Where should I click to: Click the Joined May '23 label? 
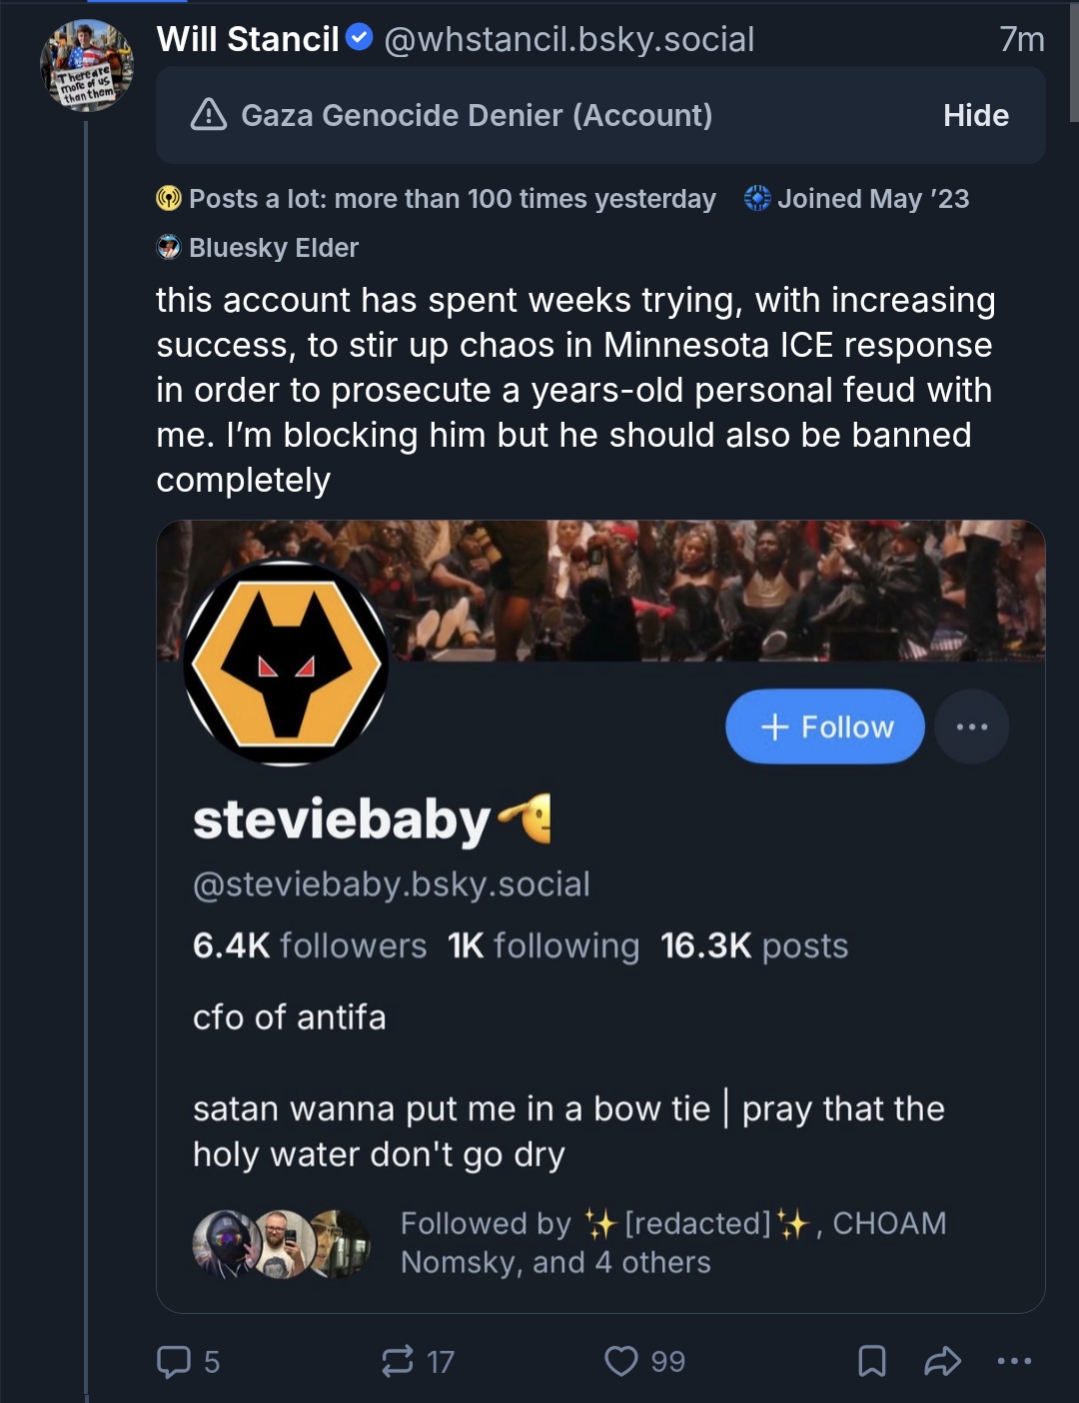857,199
